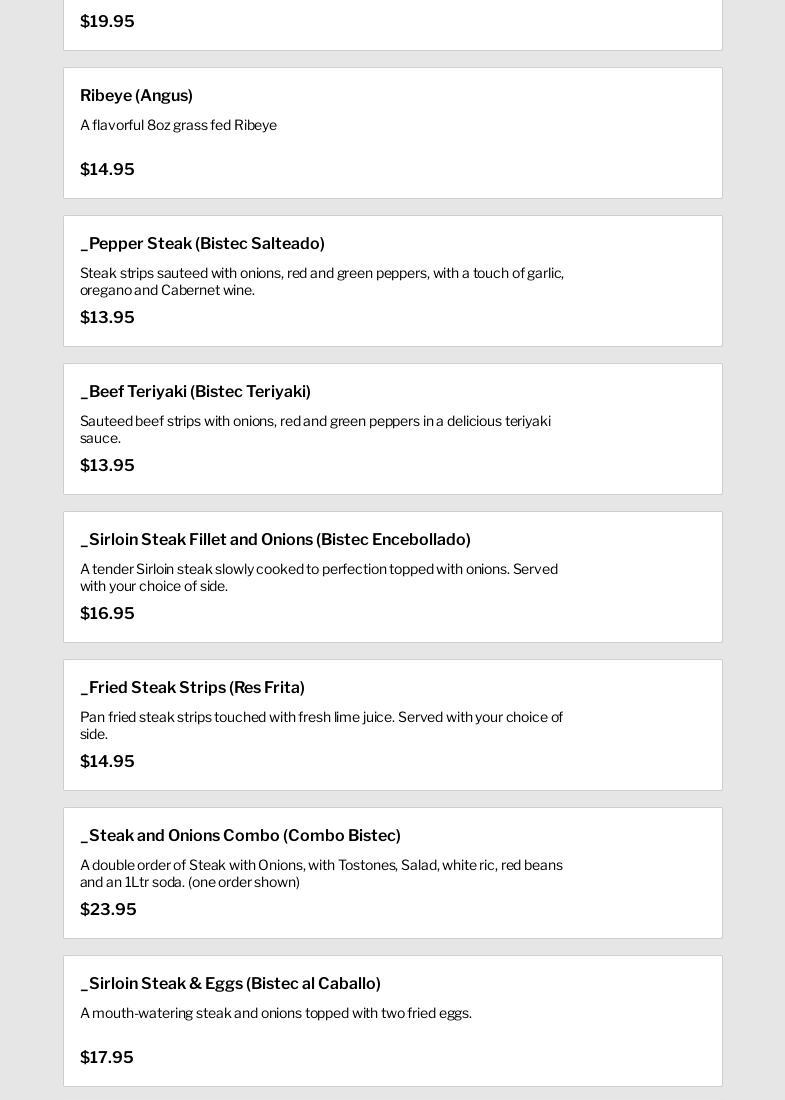Choose the Fried Steak Strips (Res Frita) title

tap(192, 688)
